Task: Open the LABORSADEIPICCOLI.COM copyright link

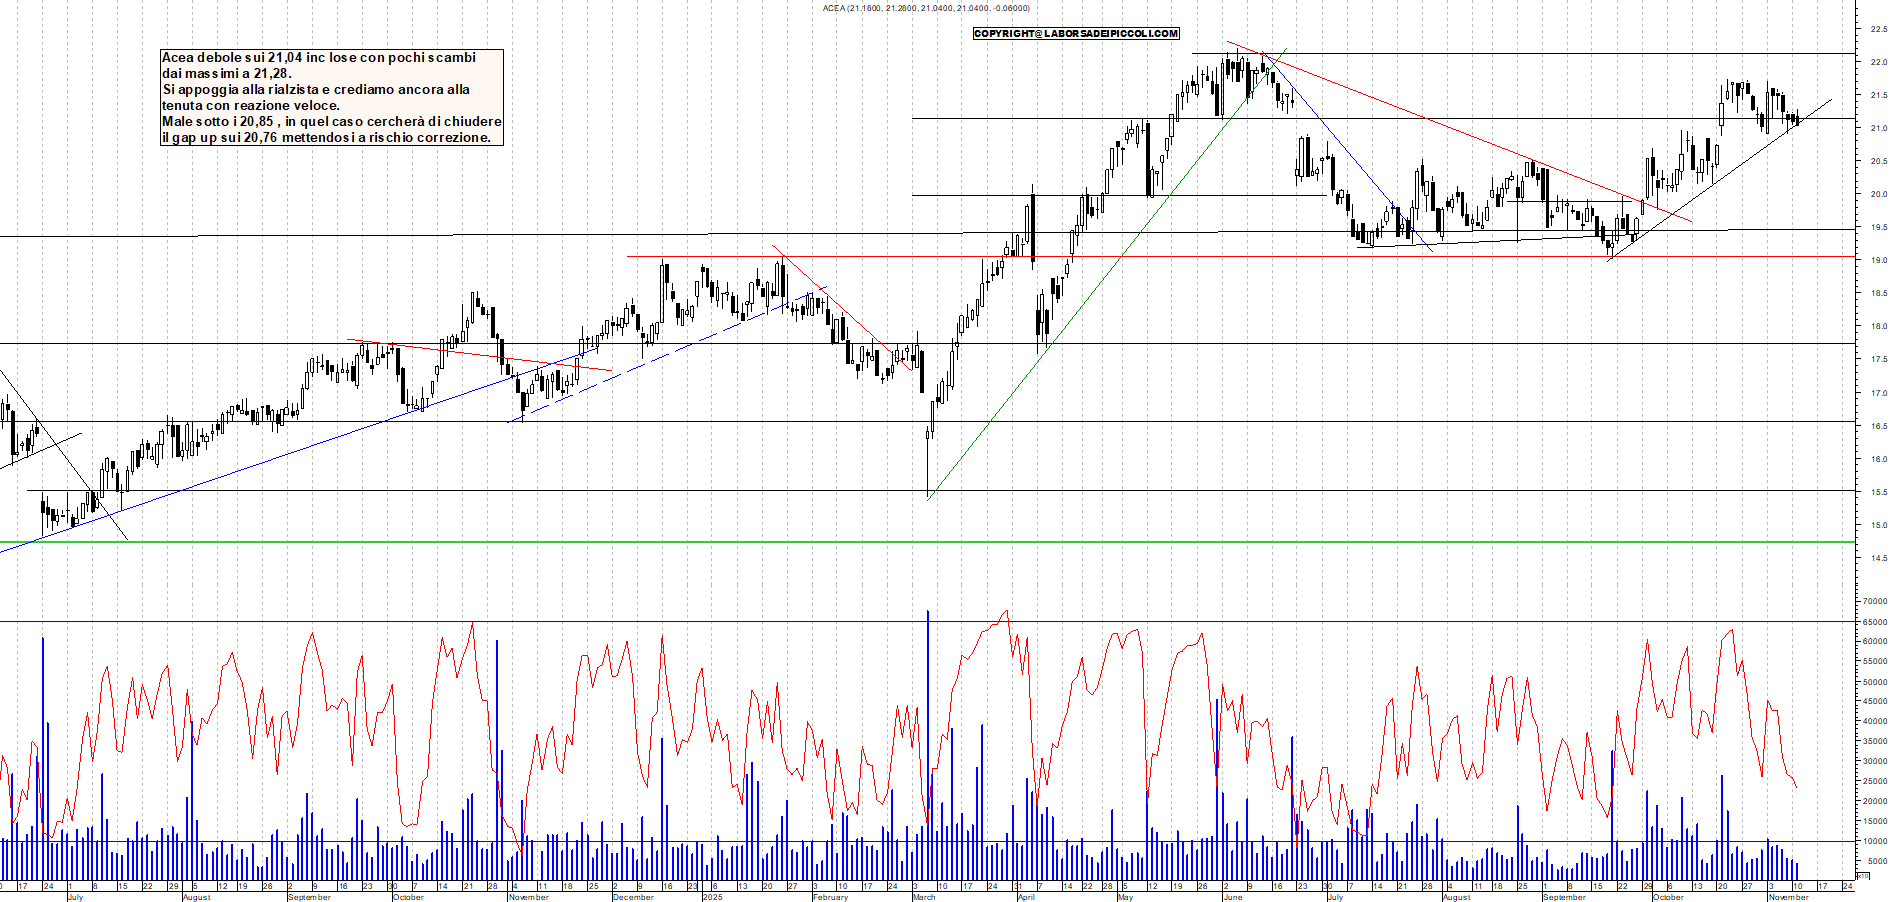Action: pos(1075,33)
